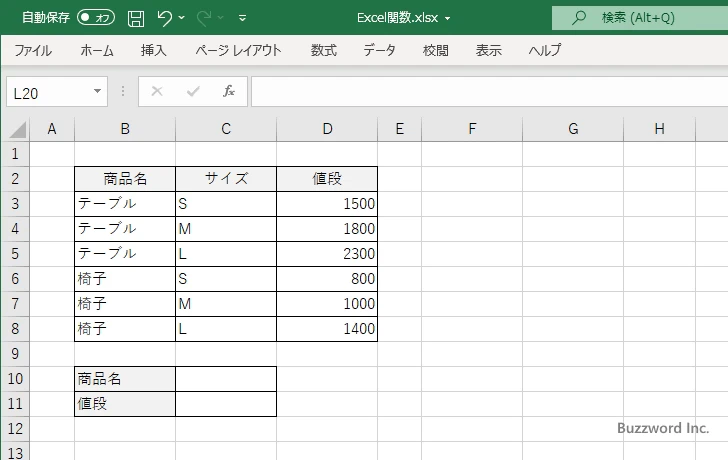Open the Excel関数.xlsx file name dropdown
728x460 pixels.
[448, 19]
